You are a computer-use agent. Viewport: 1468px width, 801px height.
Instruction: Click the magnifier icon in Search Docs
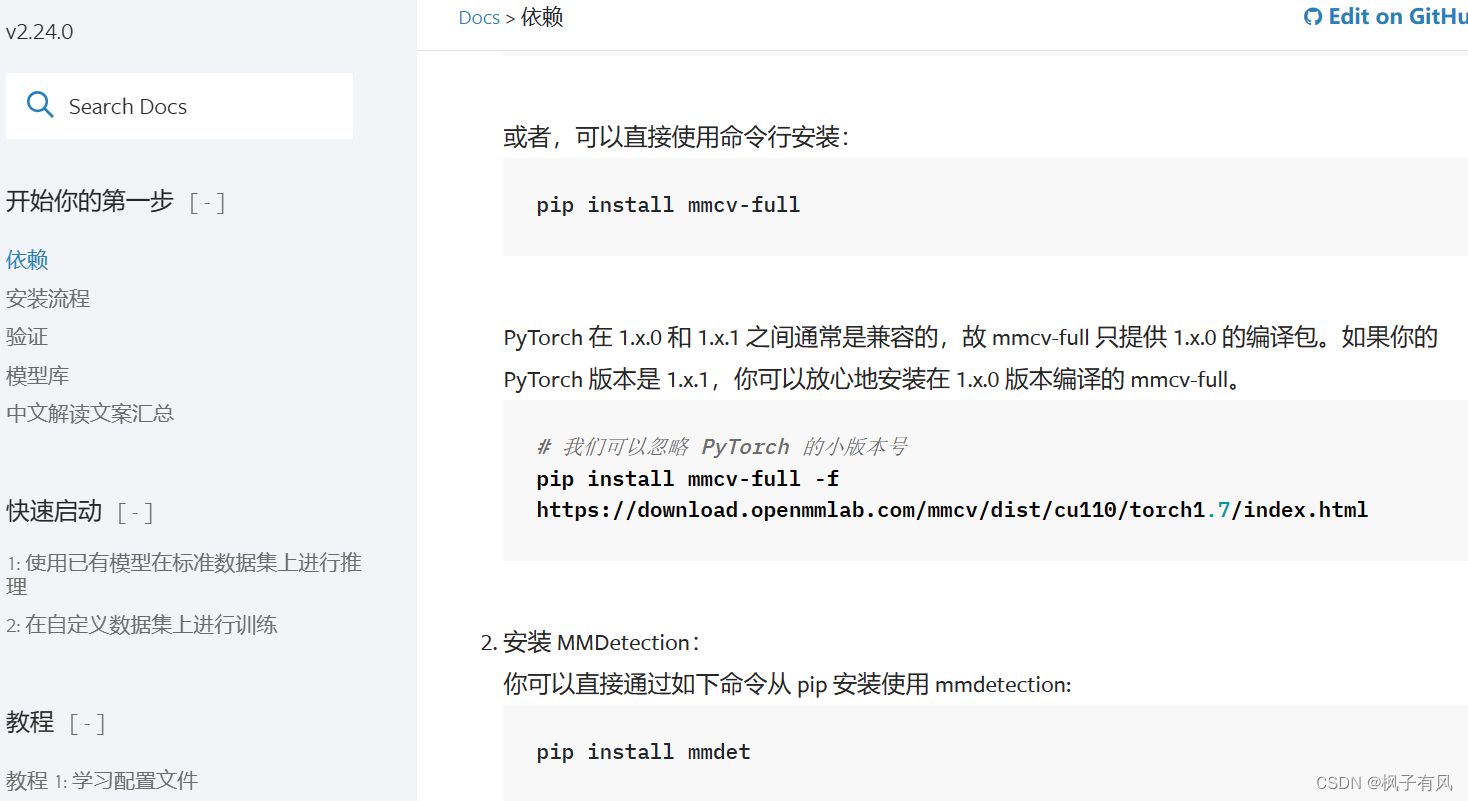[x=40, y=104]
